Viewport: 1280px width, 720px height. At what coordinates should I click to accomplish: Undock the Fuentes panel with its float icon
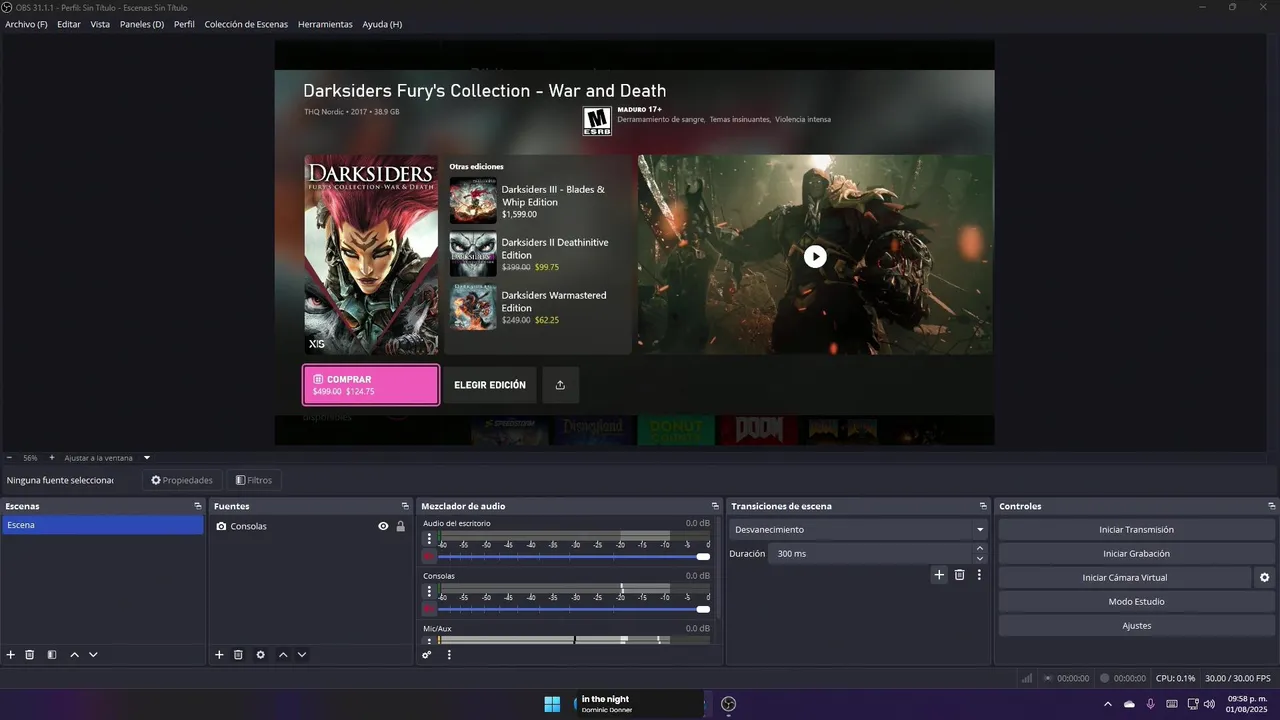(405, 506)
